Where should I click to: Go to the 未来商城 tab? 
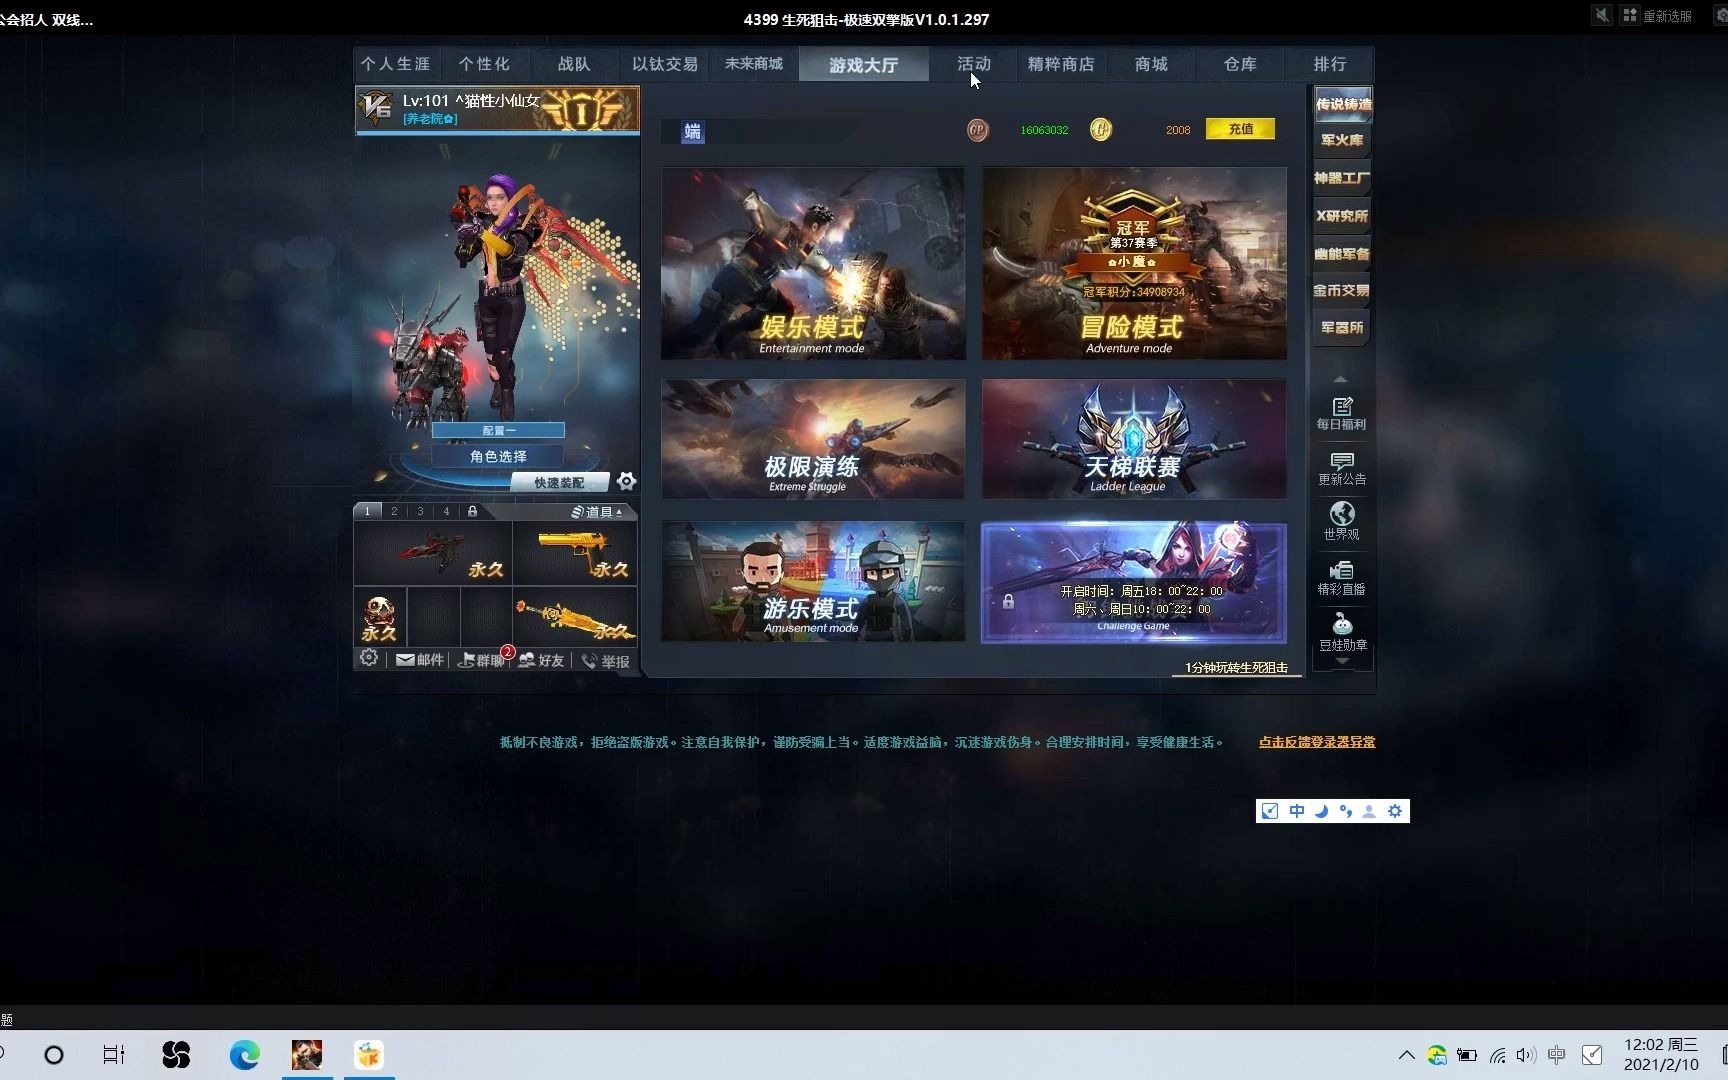[754, 64]
